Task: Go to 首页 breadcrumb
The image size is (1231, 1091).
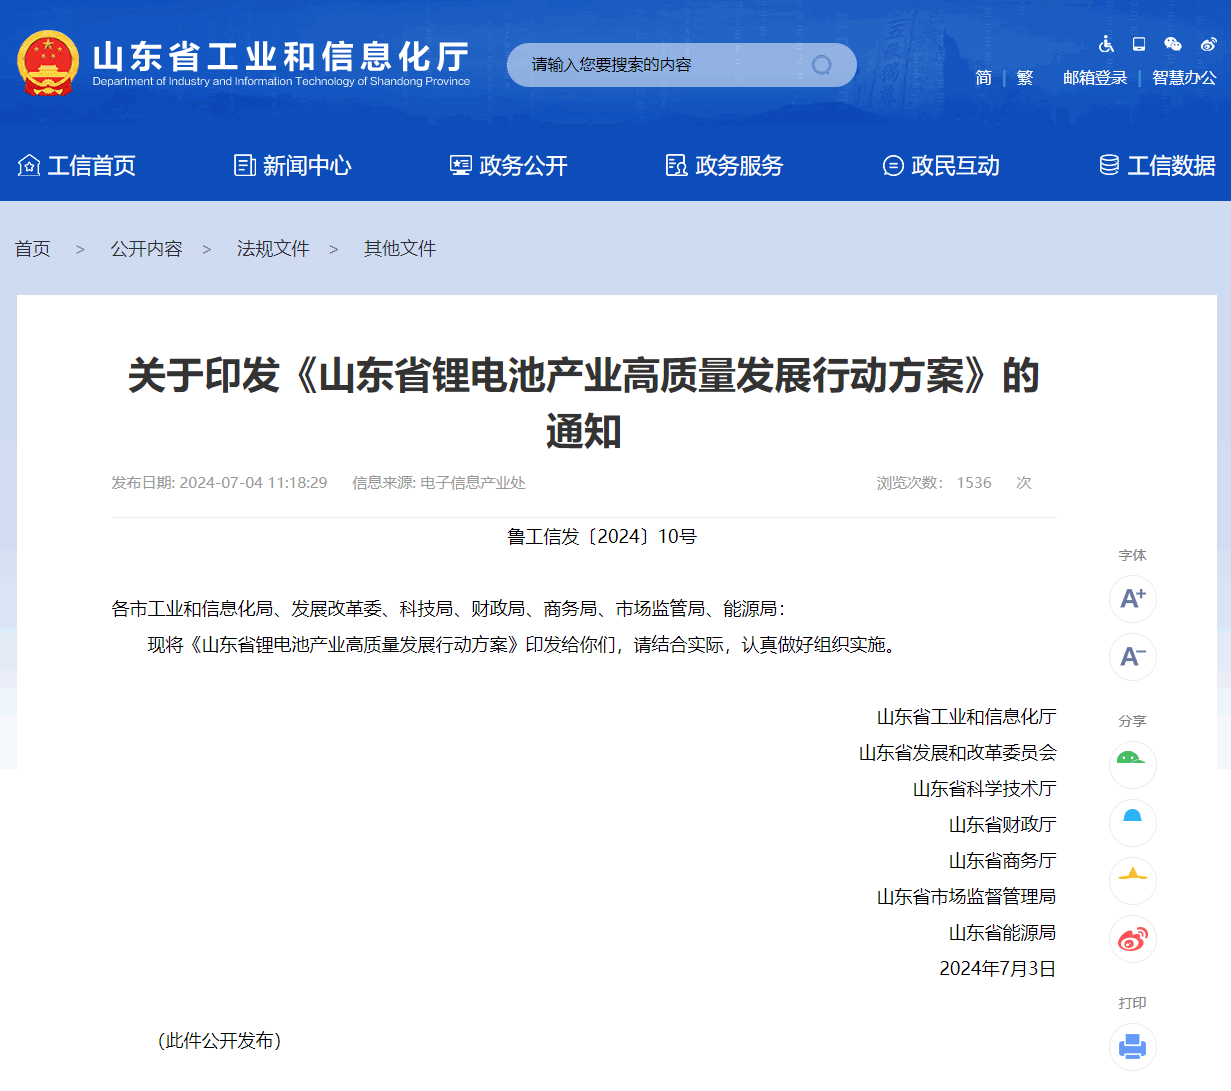Action: (x=33, y=249)
